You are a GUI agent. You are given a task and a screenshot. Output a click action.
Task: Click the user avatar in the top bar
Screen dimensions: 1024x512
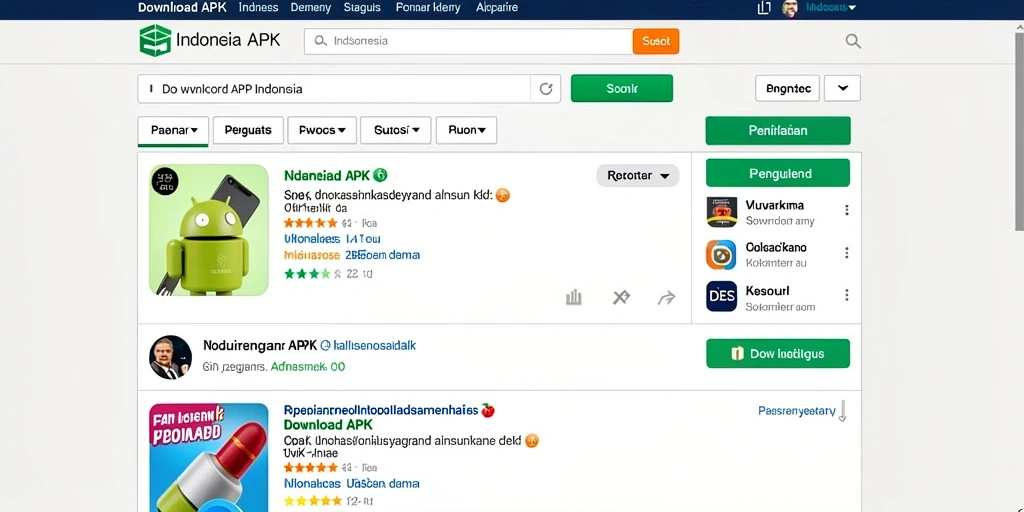coord(790,8)
